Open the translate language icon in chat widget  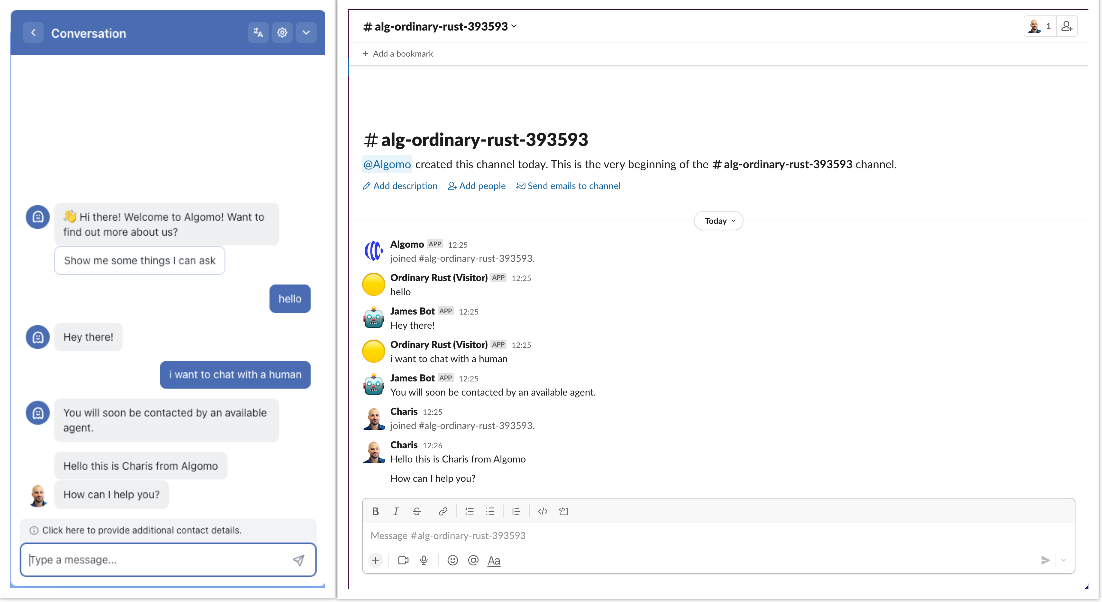(258, 32)
